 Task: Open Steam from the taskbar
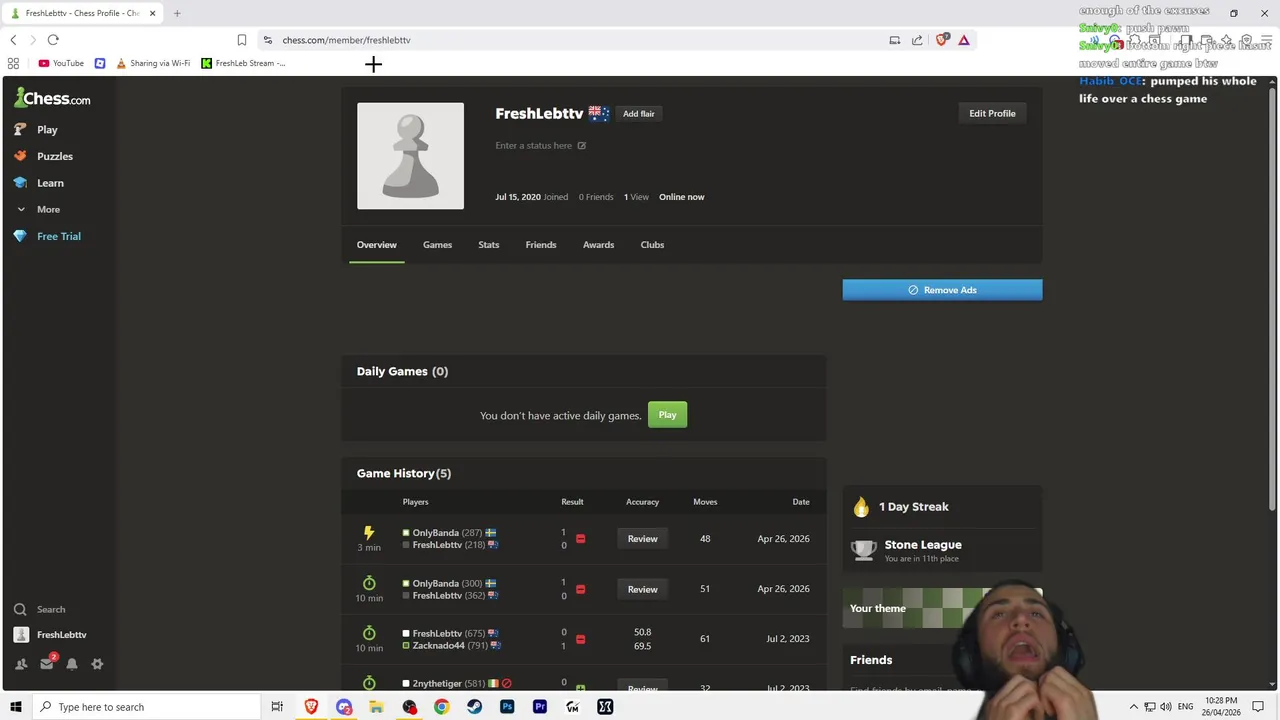(x=474, y=707)
